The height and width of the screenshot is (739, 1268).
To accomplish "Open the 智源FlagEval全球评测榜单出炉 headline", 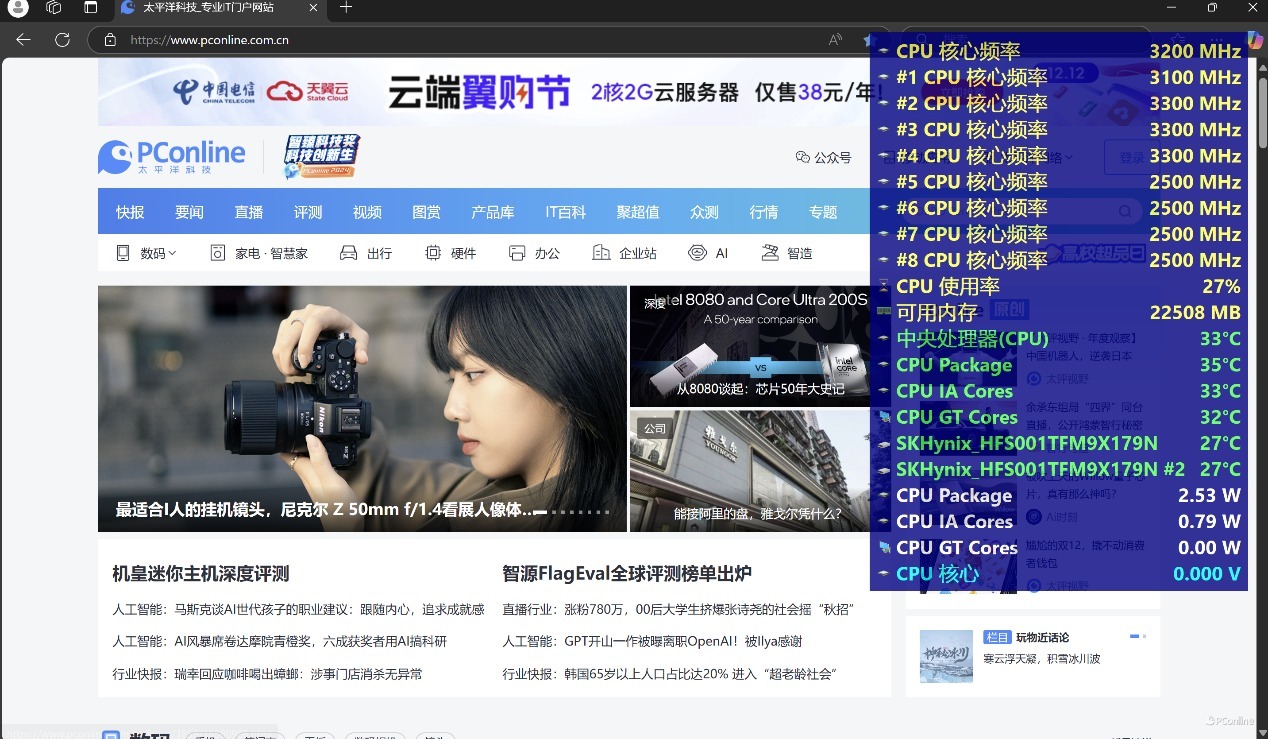I will tap(627, 574).
